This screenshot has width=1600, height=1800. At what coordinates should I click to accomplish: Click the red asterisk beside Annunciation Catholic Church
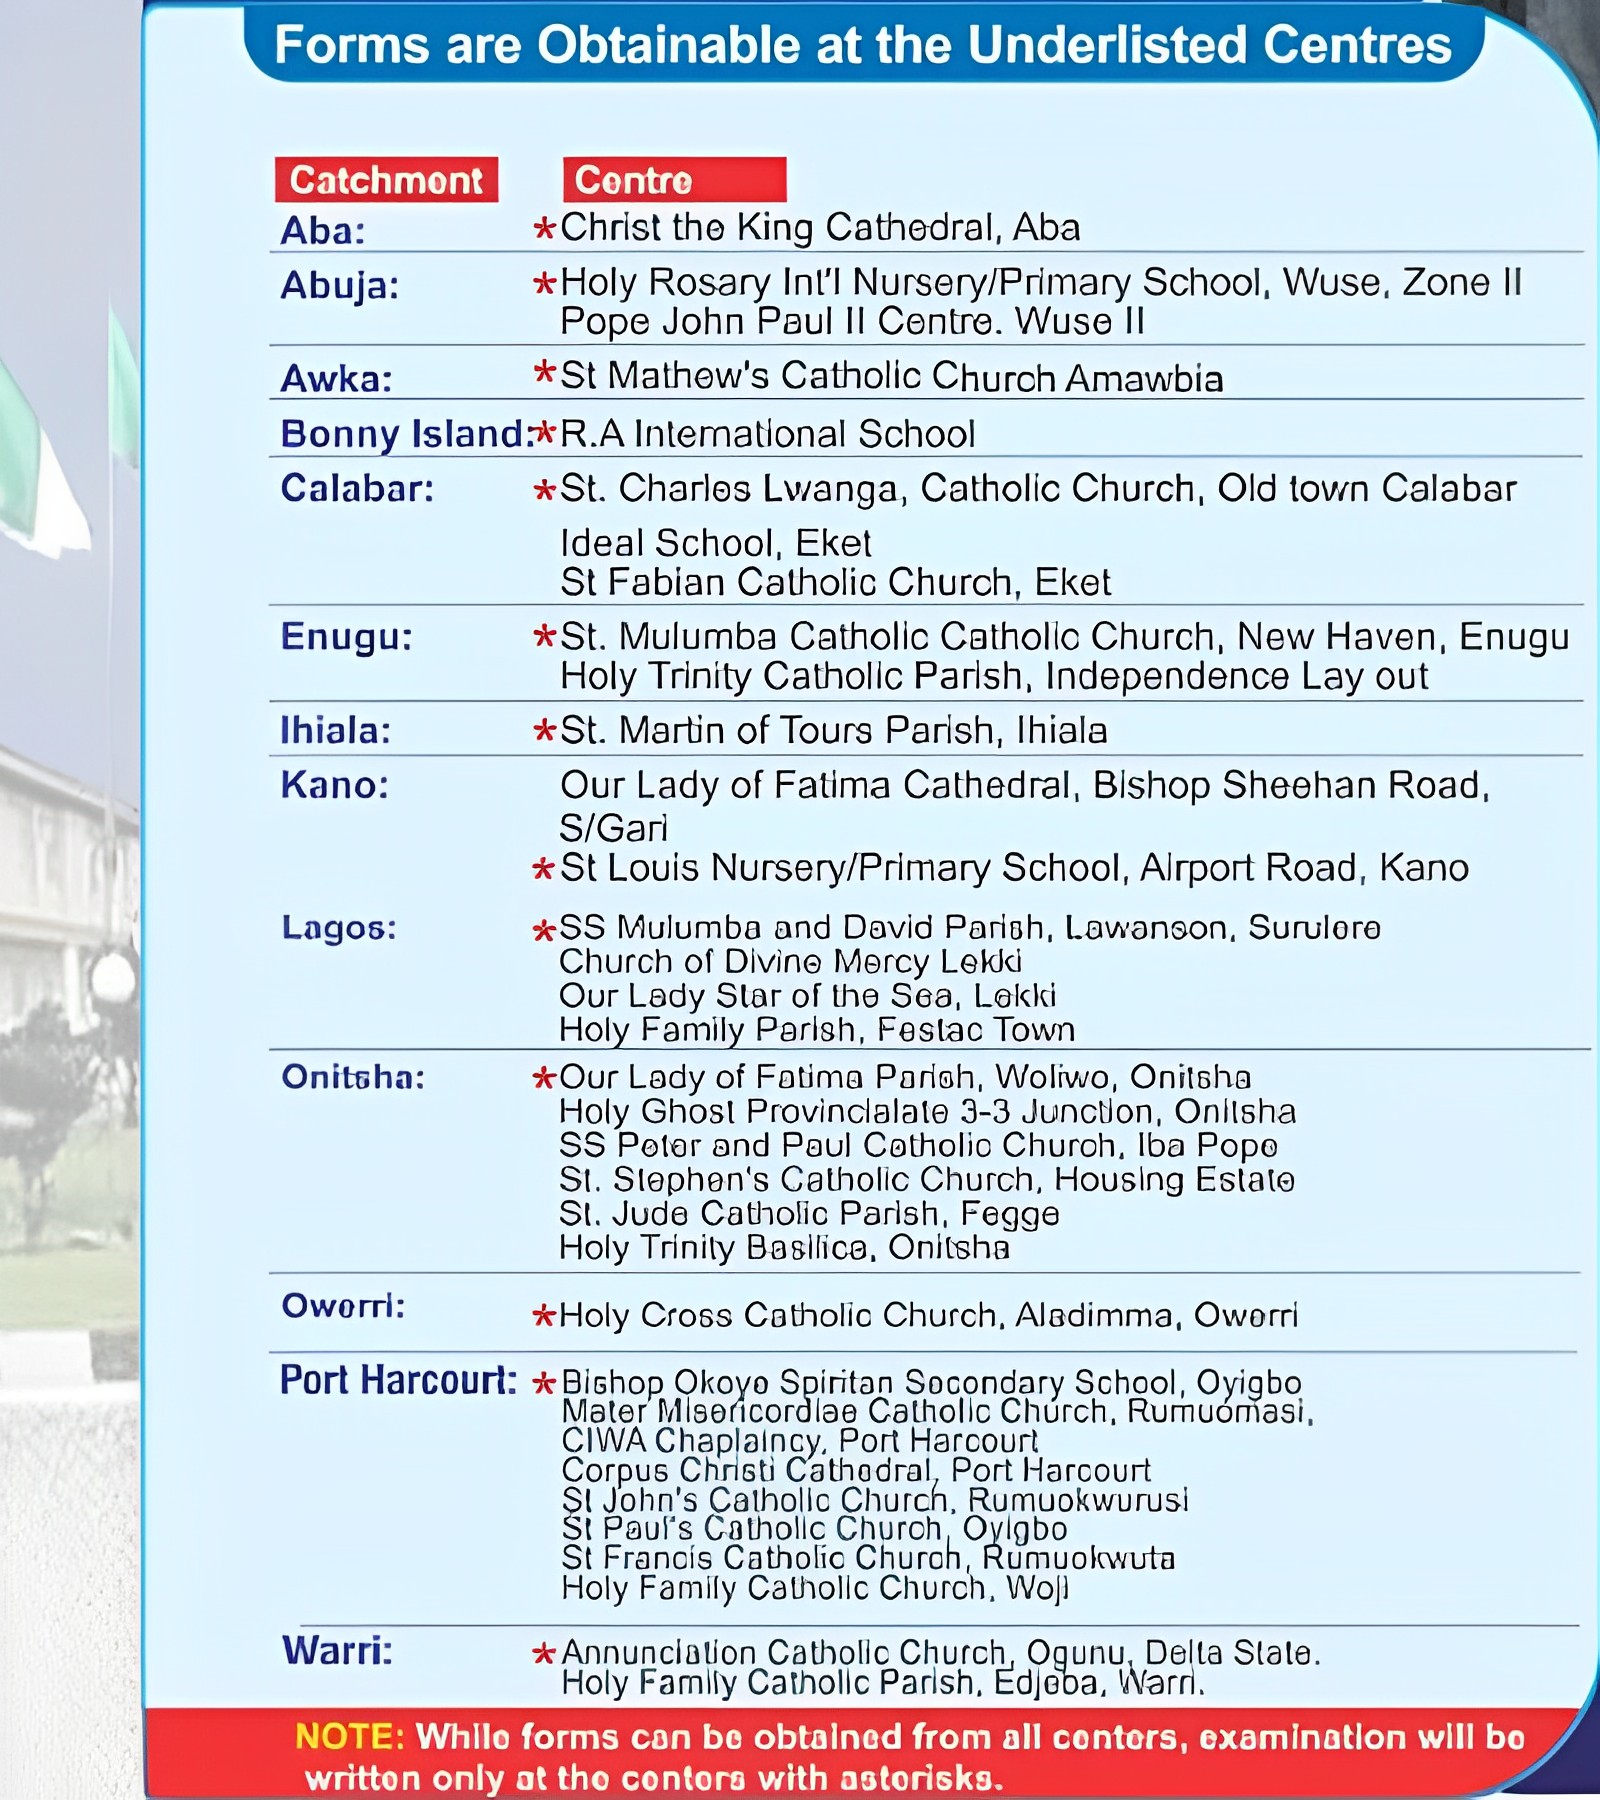coord(544,1655)
